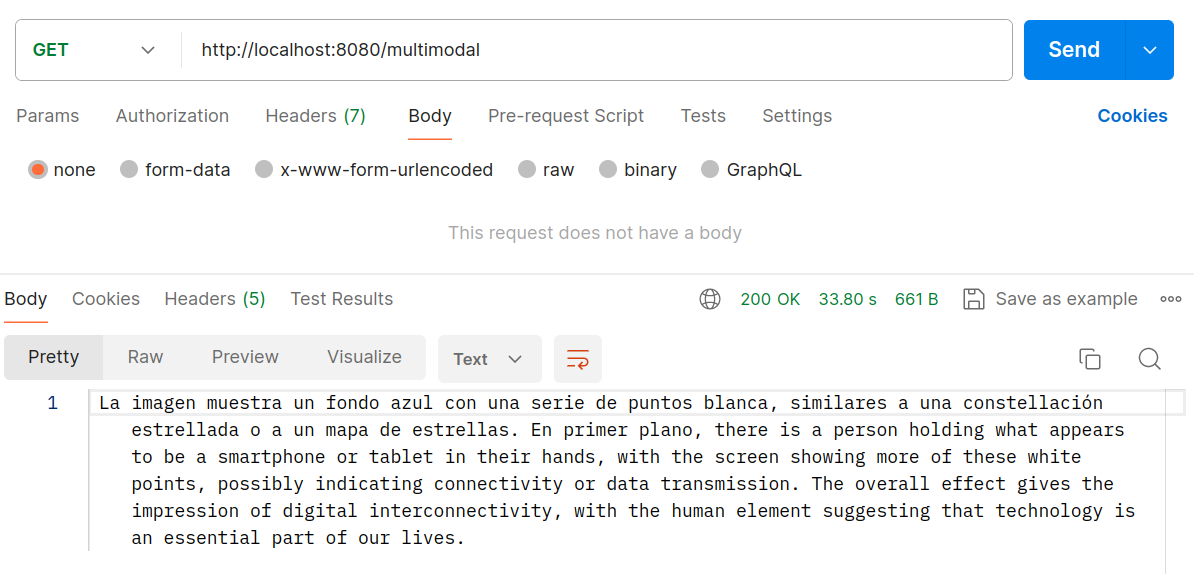Copy the response with the copy icon
The image size is (1194, 574).
(x=1090, y=359)
